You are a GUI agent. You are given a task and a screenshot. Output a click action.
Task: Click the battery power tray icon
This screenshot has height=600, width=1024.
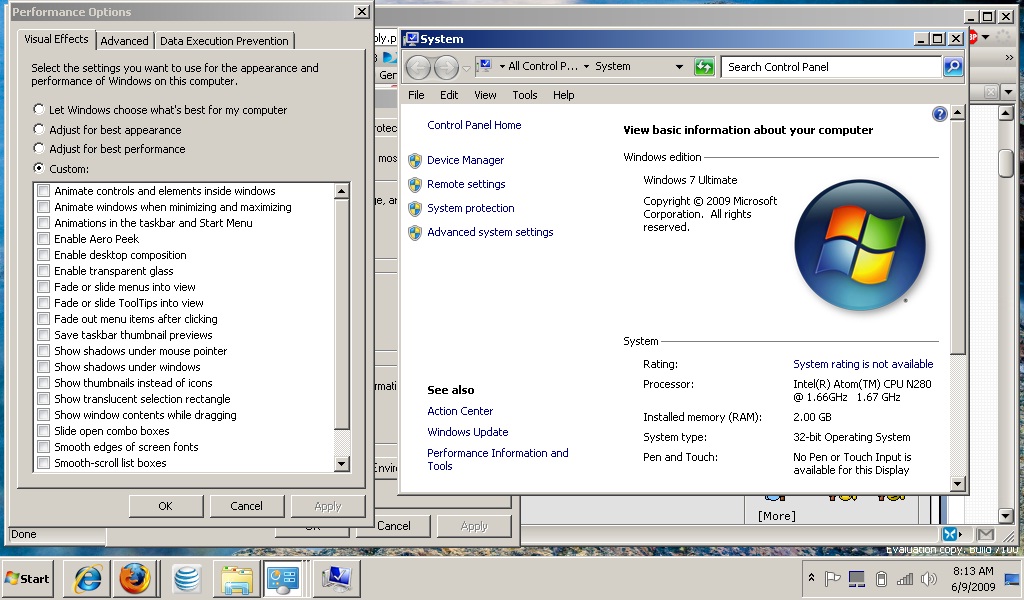click(x=880, y=578)
